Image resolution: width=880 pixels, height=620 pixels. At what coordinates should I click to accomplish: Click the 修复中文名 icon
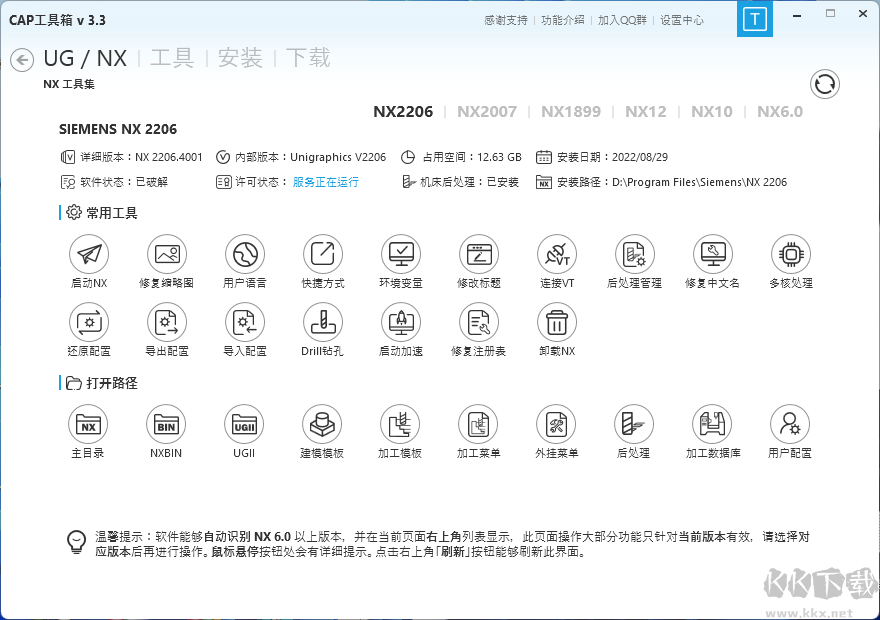(713, 254)
